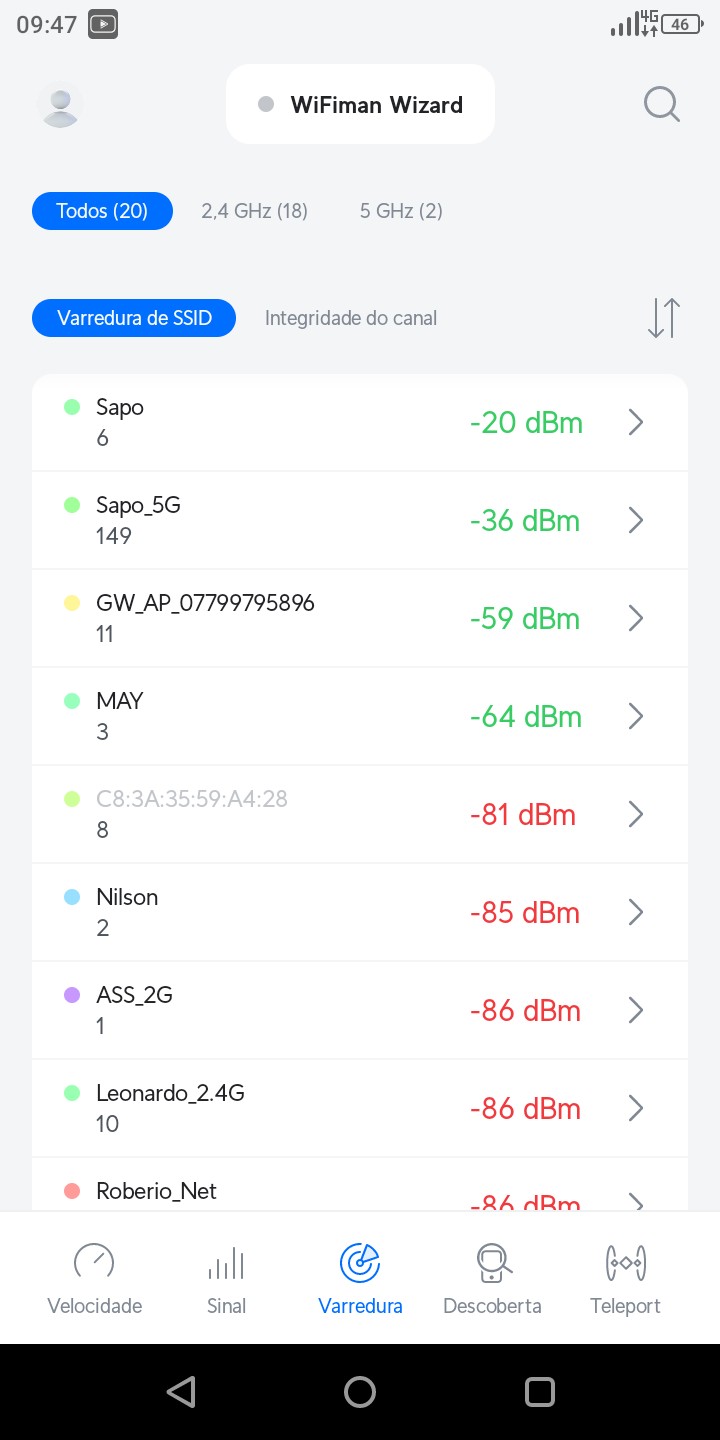
Task: Switch to Integridade do canal tab
Action: (351, 318)
